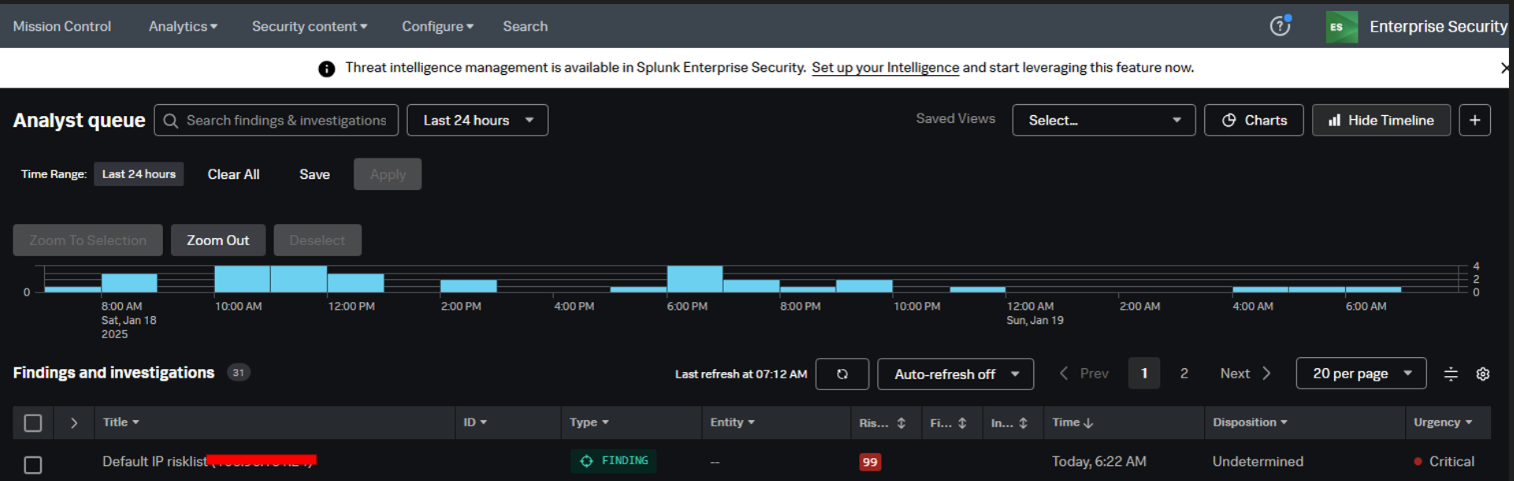Click the 6:00 PM timeline bar
This screenshot has width=1514, height=481.
pyautogui.click(x=694, y=279)
